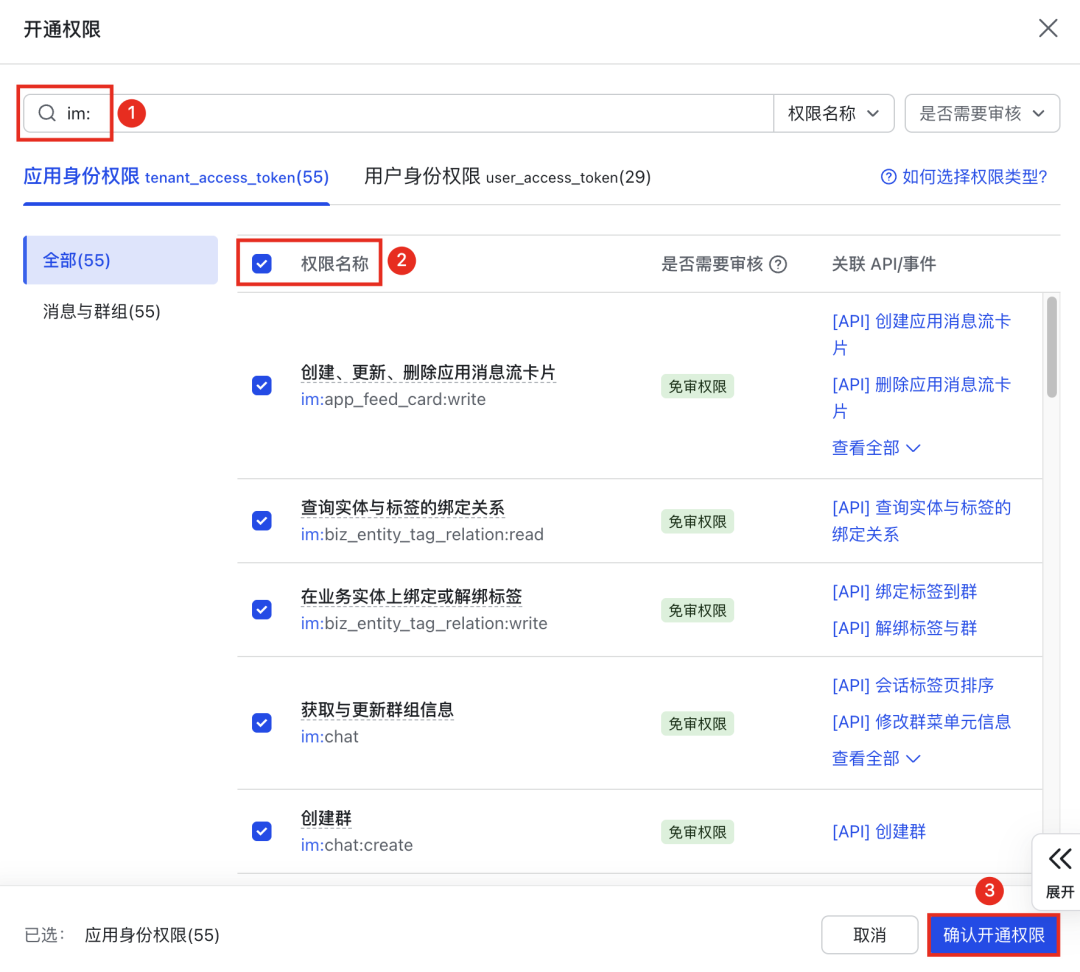Image resolution: width=1080 pixels, height=972 pixels.
Task: Click the question-mark icon beside 如何选择权限类型
Action: pos(888,177)
